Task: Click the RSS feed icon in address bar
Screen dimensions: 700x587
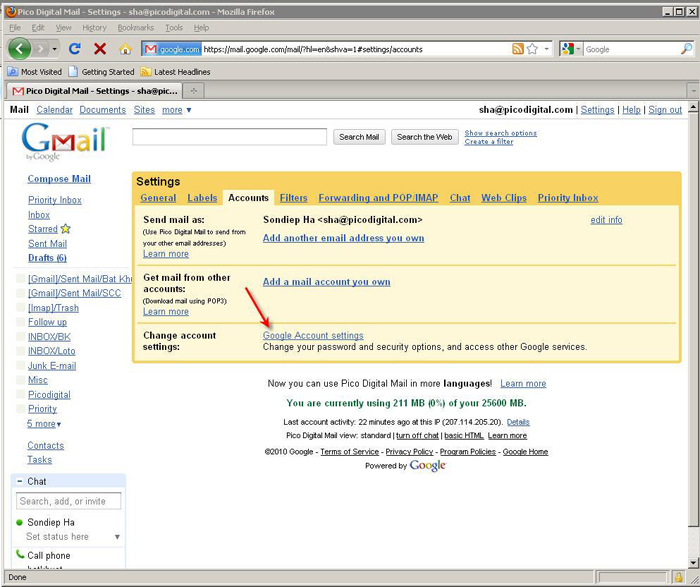Action: tap(517, 49)
